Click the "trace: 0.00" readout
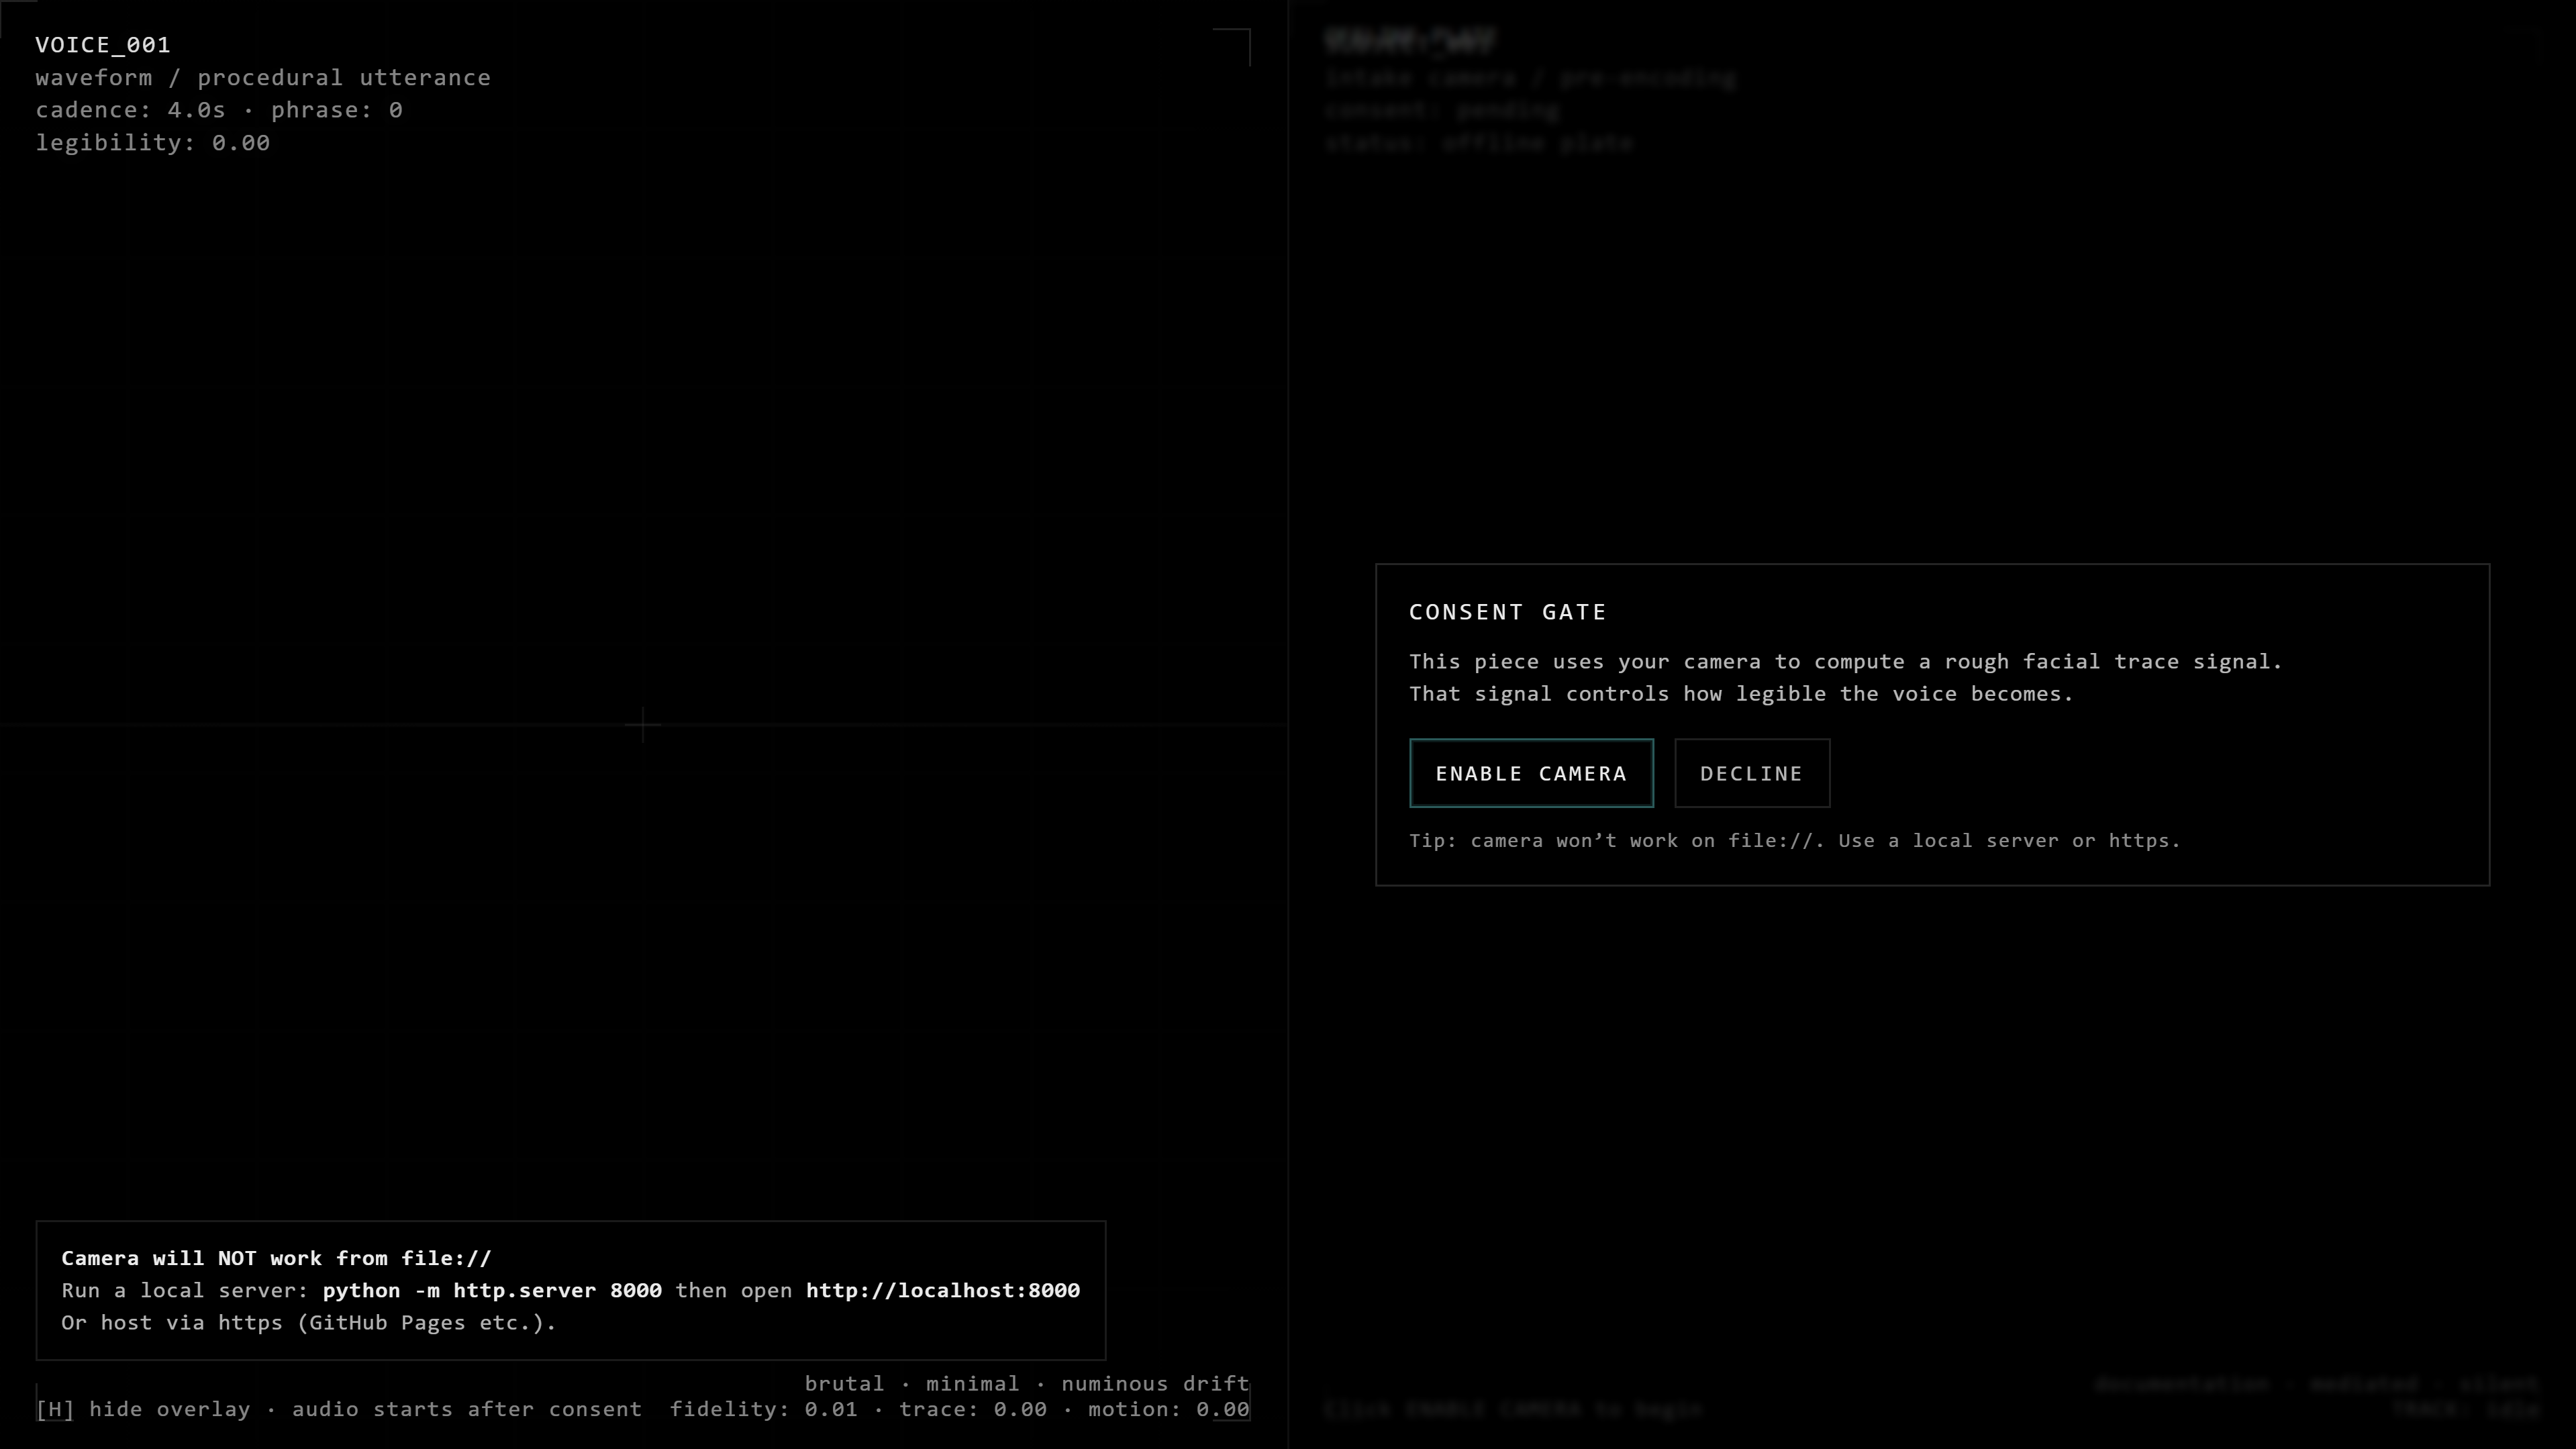 click(973, 1409)
